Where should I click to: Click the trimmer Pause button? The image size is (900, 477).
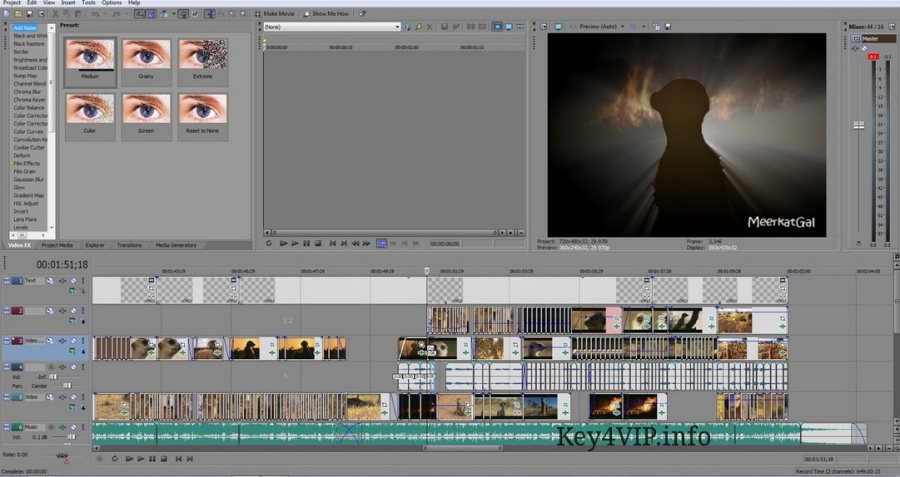[x=307, y=243]
